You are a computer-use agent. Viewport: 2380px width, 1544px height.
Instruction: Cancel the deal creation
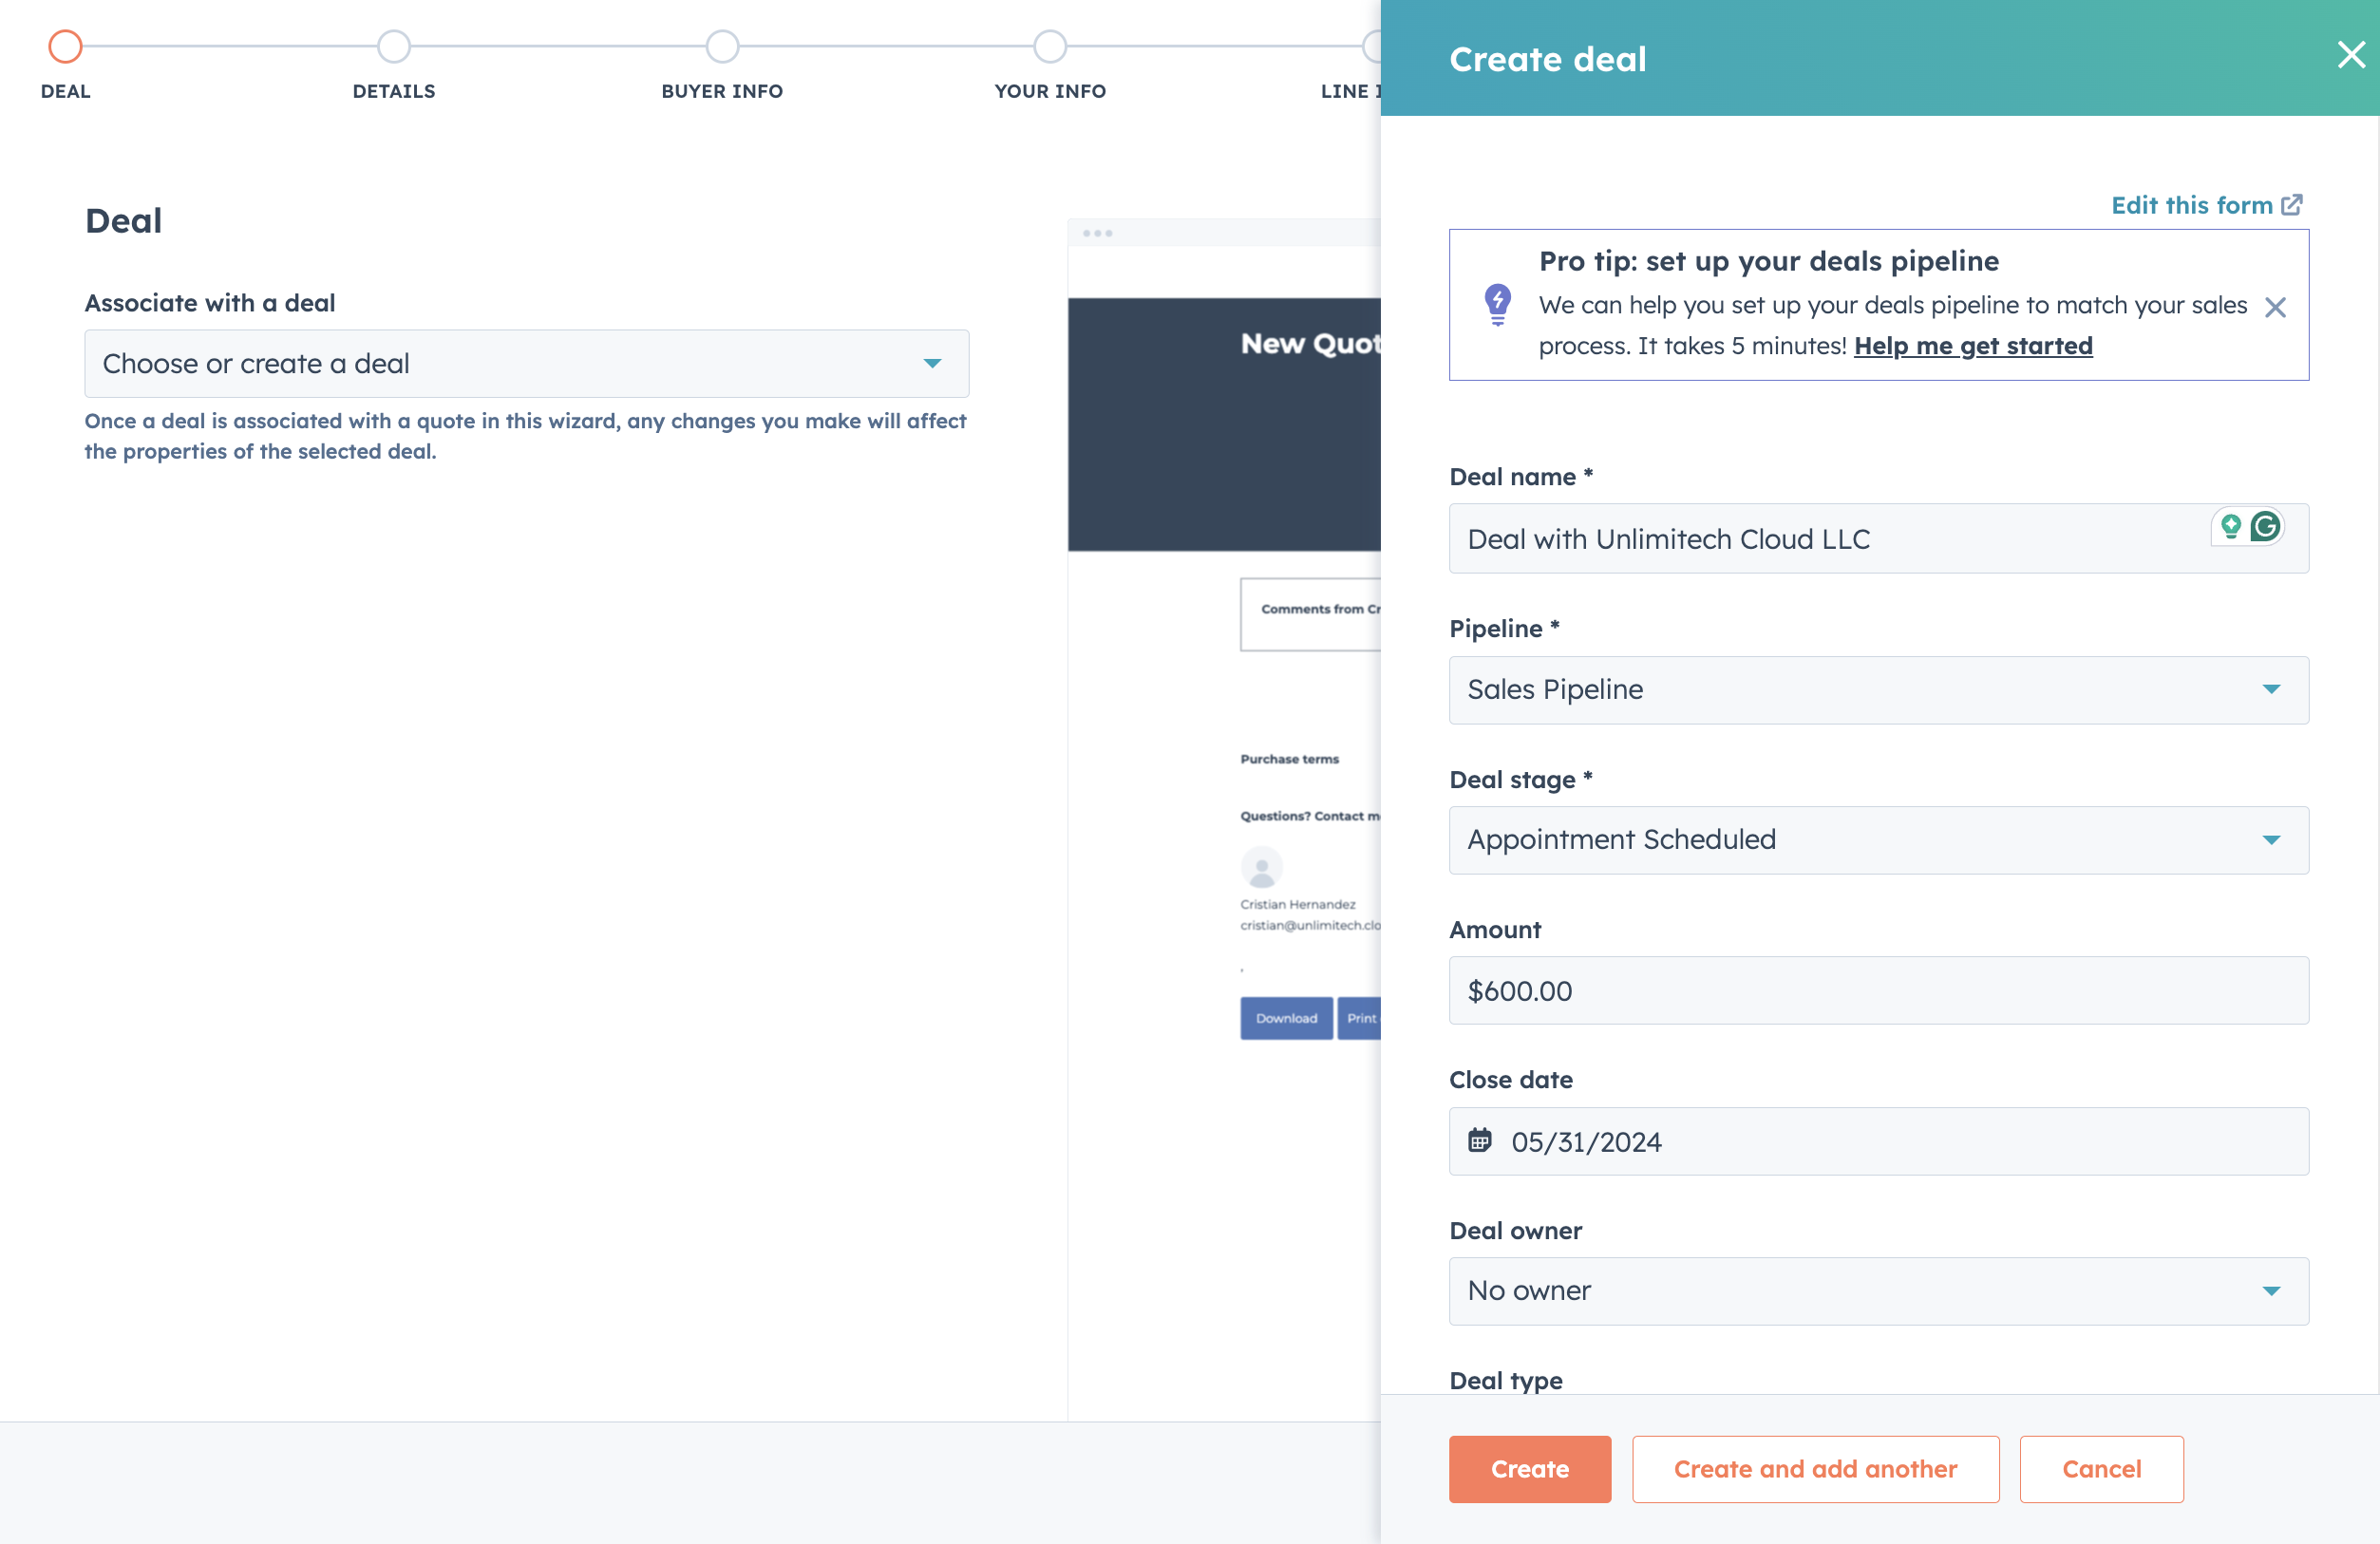point(2101,1469)
